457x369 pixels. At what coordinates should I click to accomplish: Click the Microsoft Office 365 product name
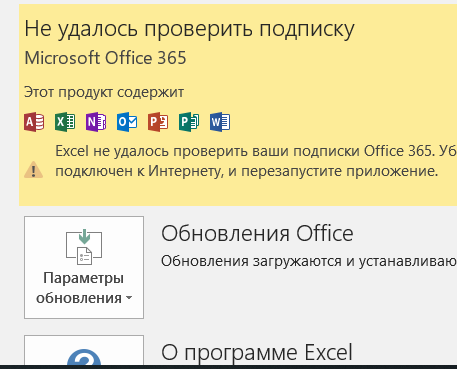tap(105, 58)
